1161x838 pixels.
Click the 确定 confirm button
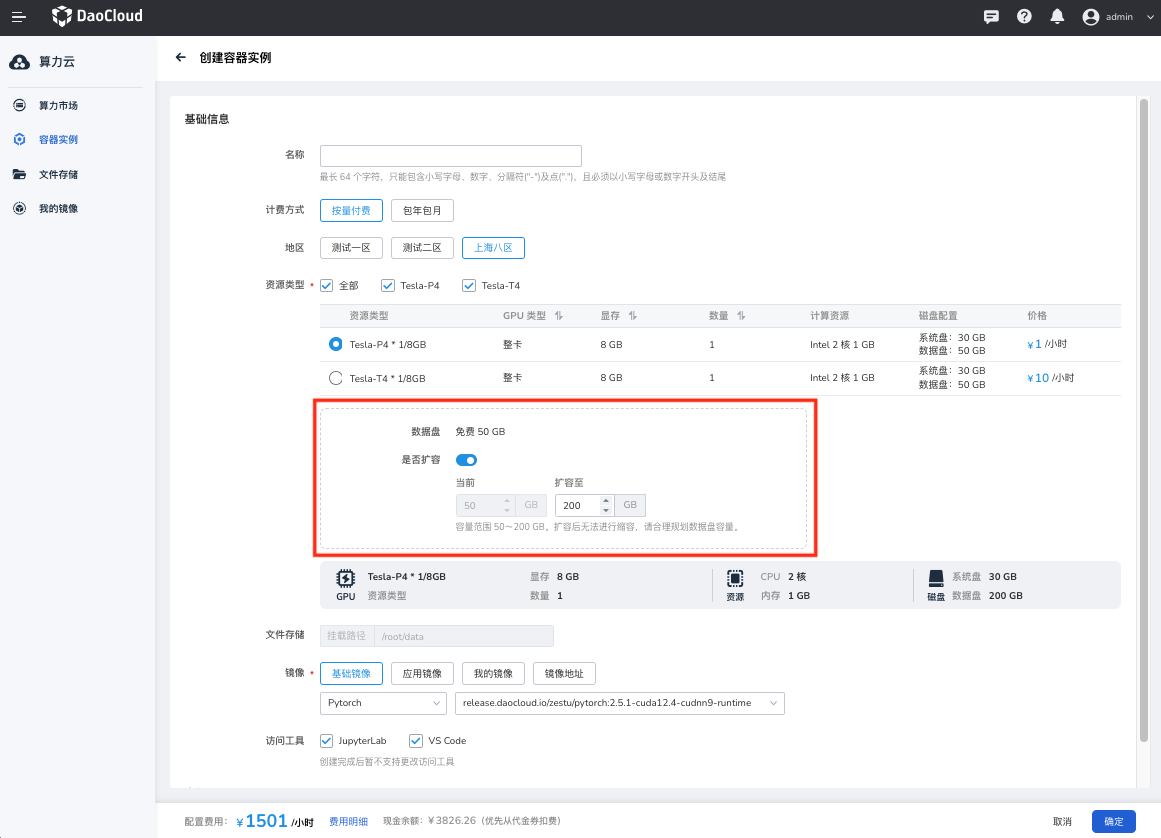(1113, 821)
